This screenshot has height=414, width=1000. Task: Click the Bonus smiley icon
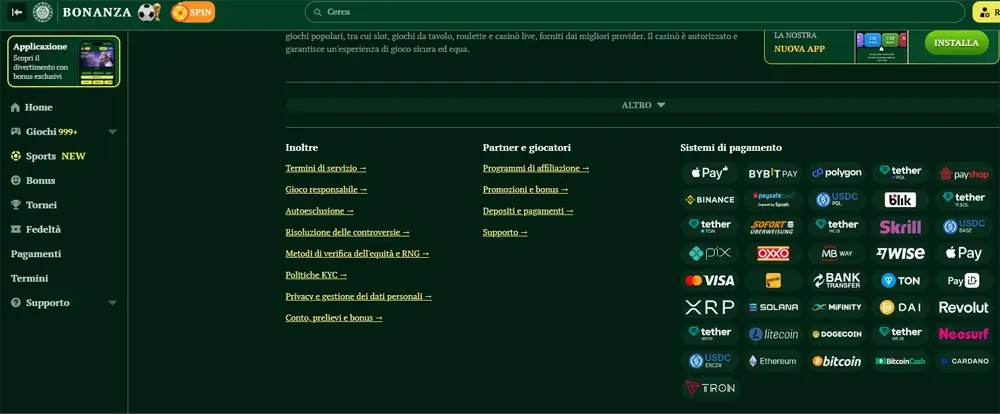pos(15,181)
